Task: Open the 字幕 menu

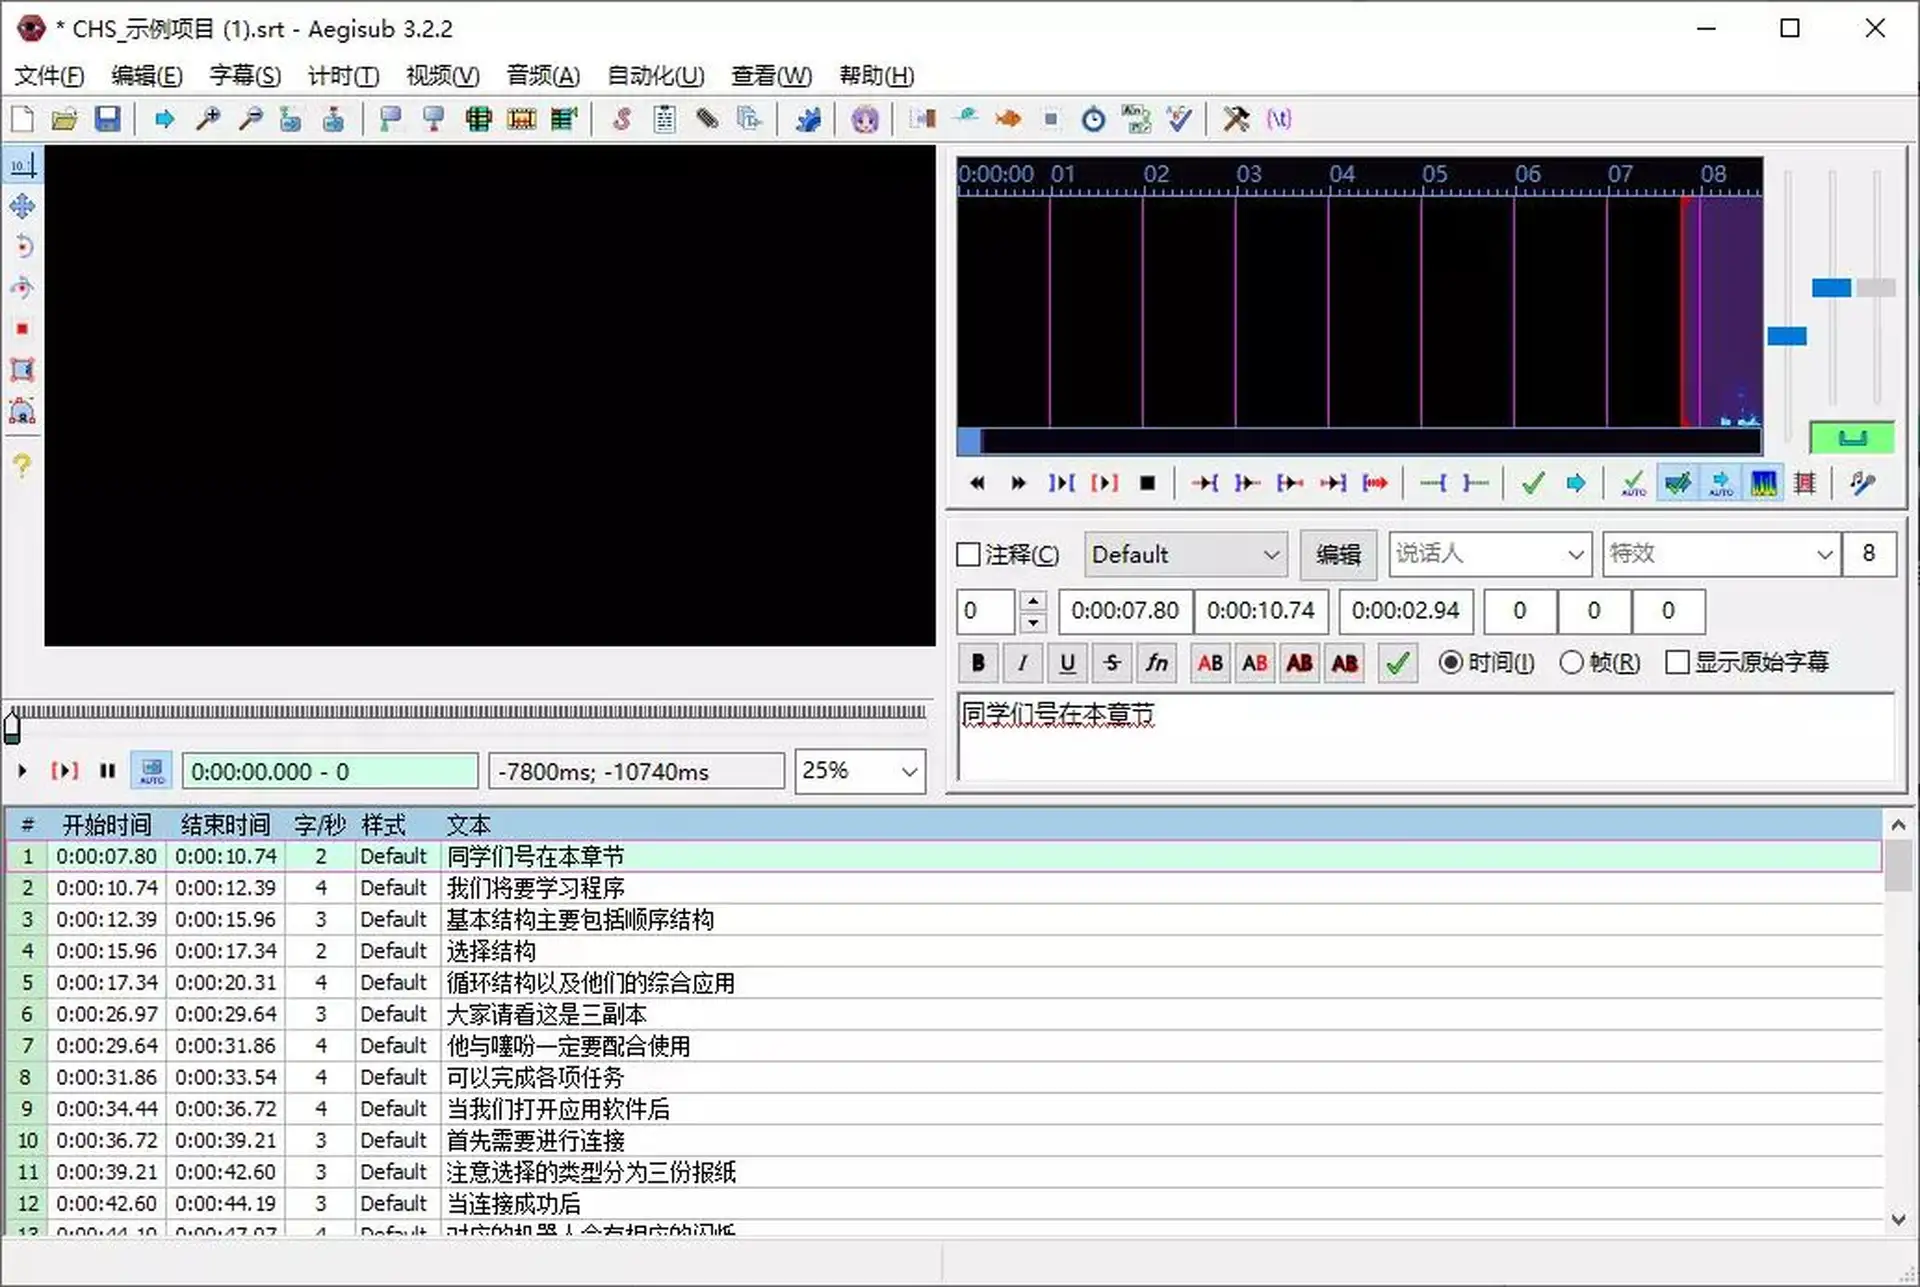Action: coord(244,76)
